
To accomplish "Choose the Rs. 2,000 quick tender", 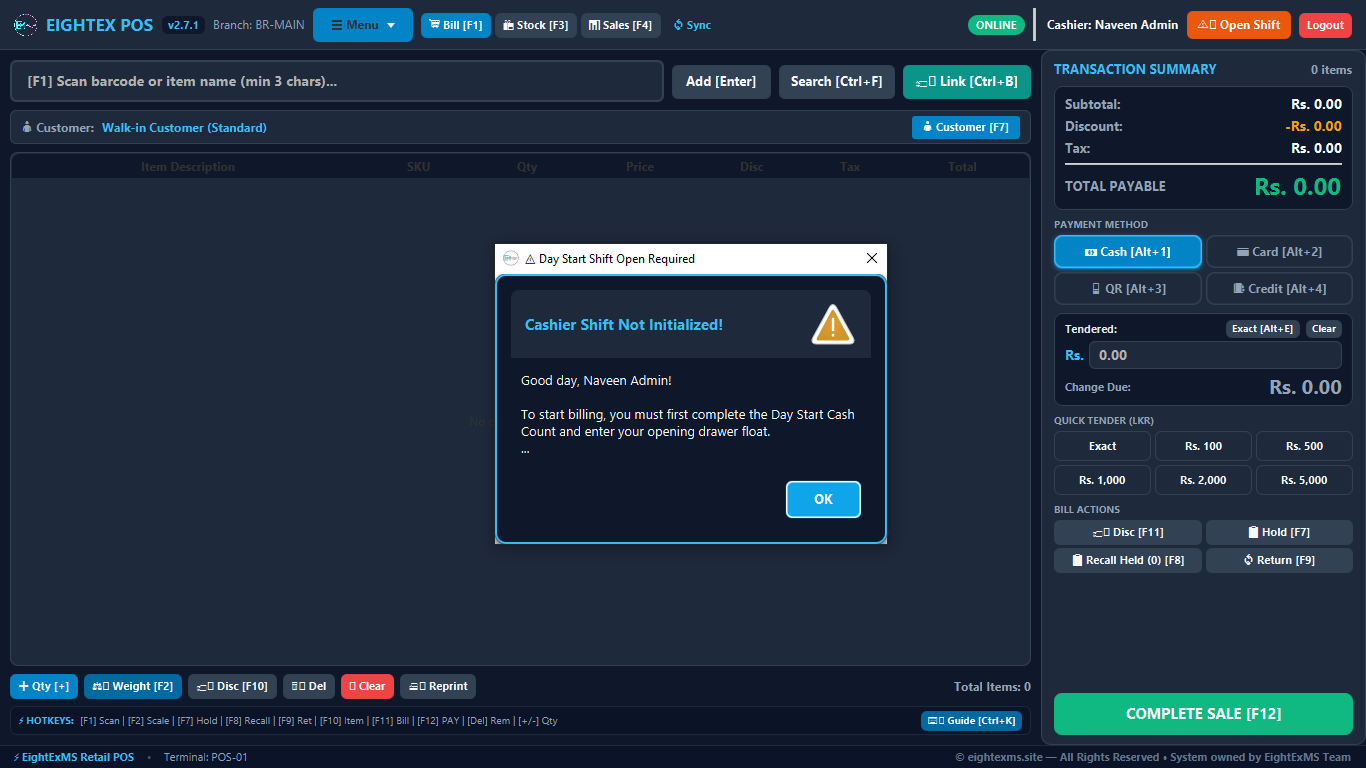I will pyautogui.click(x=1204, y=480).
